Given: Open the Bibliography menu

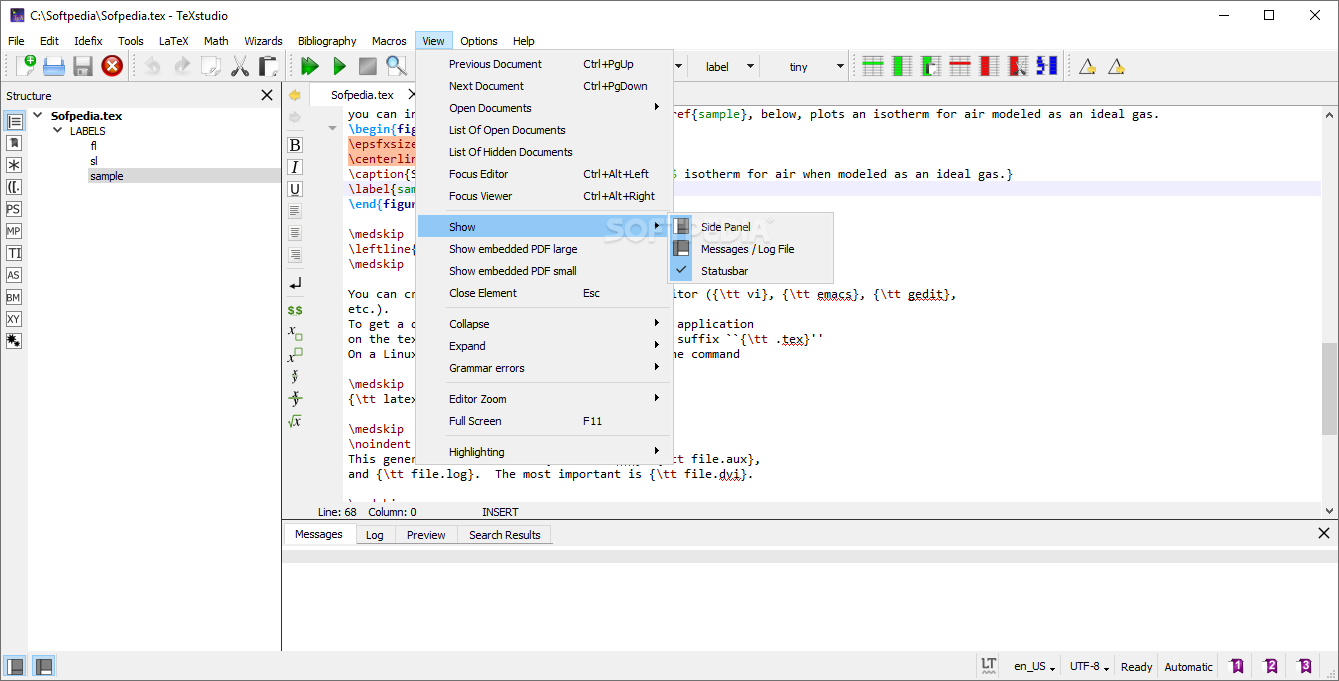Looking at the screenshot, I should point(327,41).
